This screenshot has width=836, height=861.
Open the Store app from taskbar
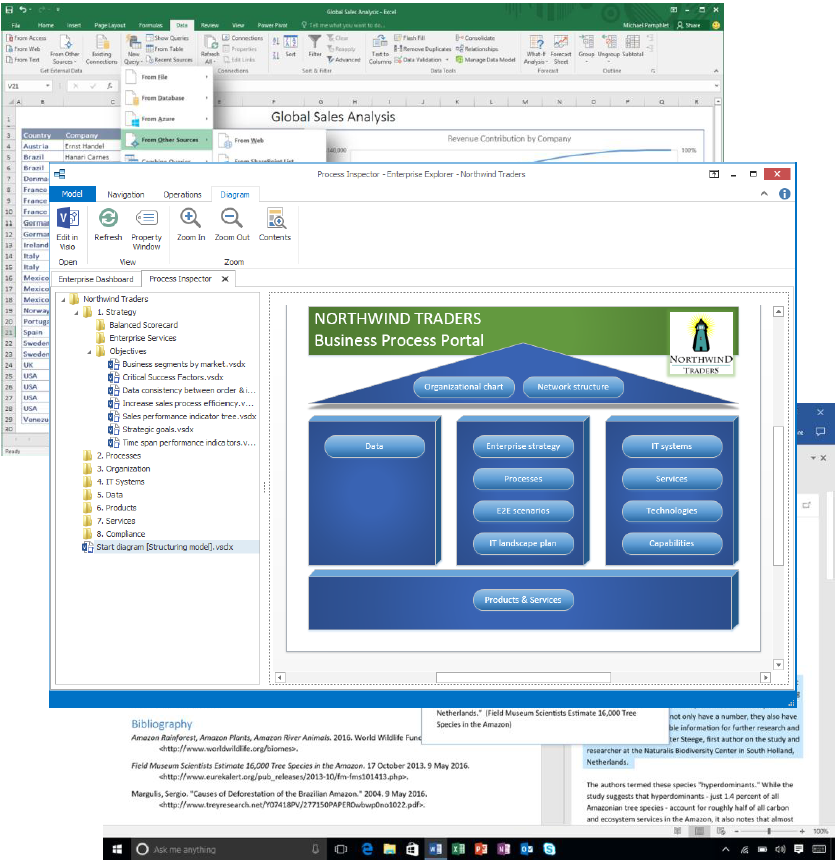tap(413, 849)
